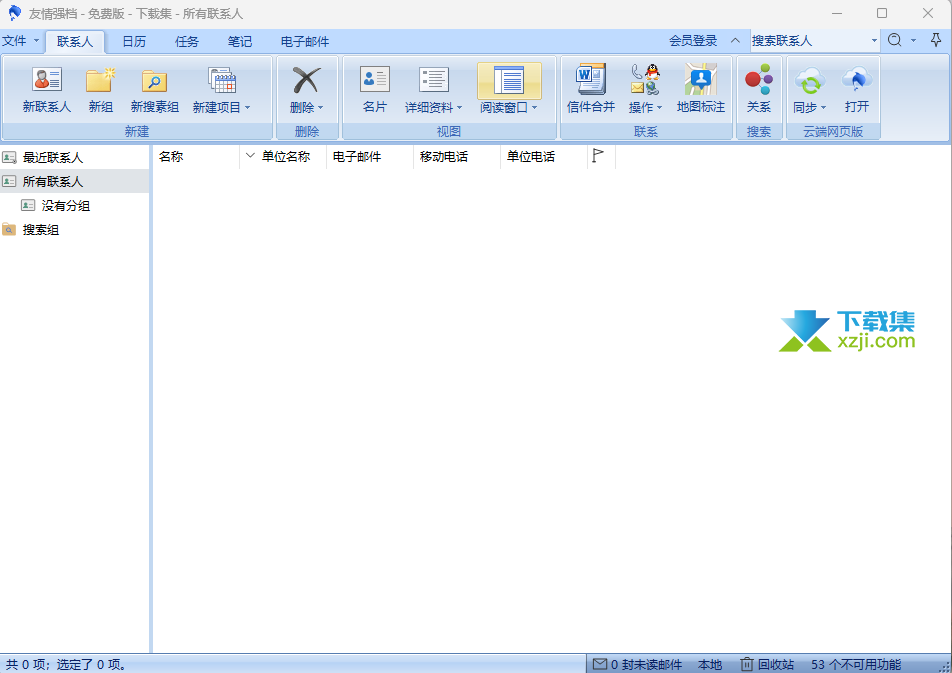The image size is (952, 673).
Task: Open 详细资料 view options dropdown
Action: tap(434, 107)
